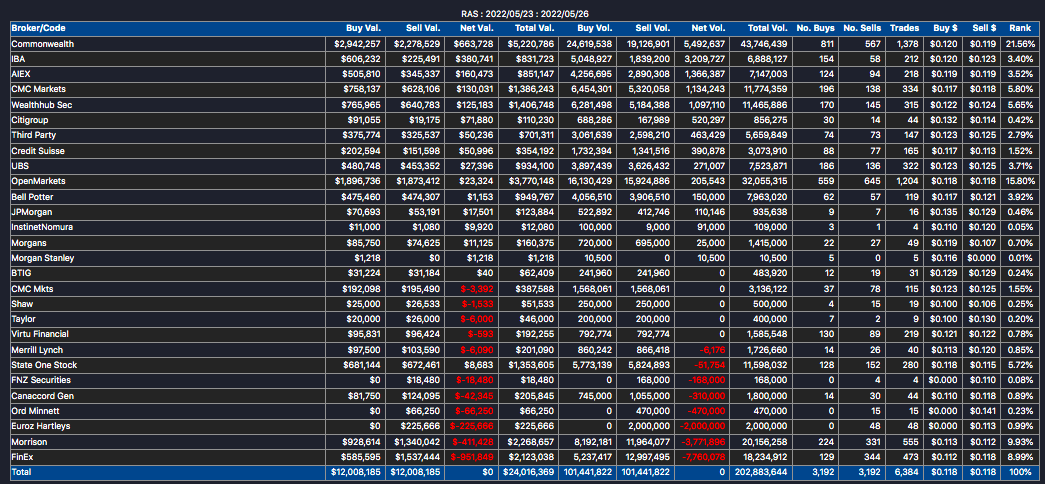Select the CMC Mkts broker name

(33, 289)
